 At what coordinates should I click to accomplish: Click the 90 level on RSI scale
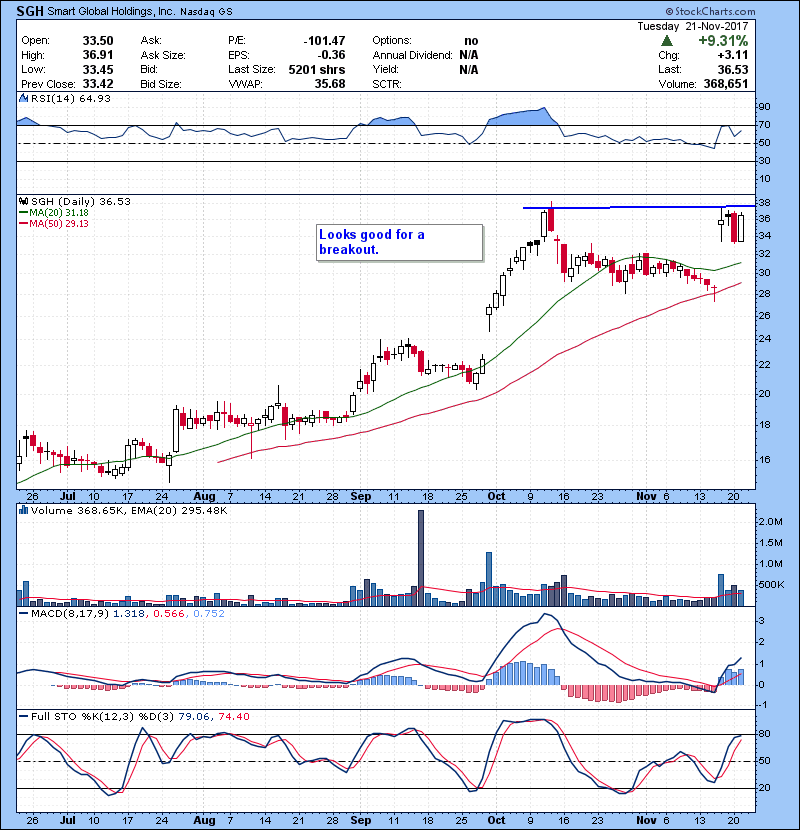tap(765, 107)
